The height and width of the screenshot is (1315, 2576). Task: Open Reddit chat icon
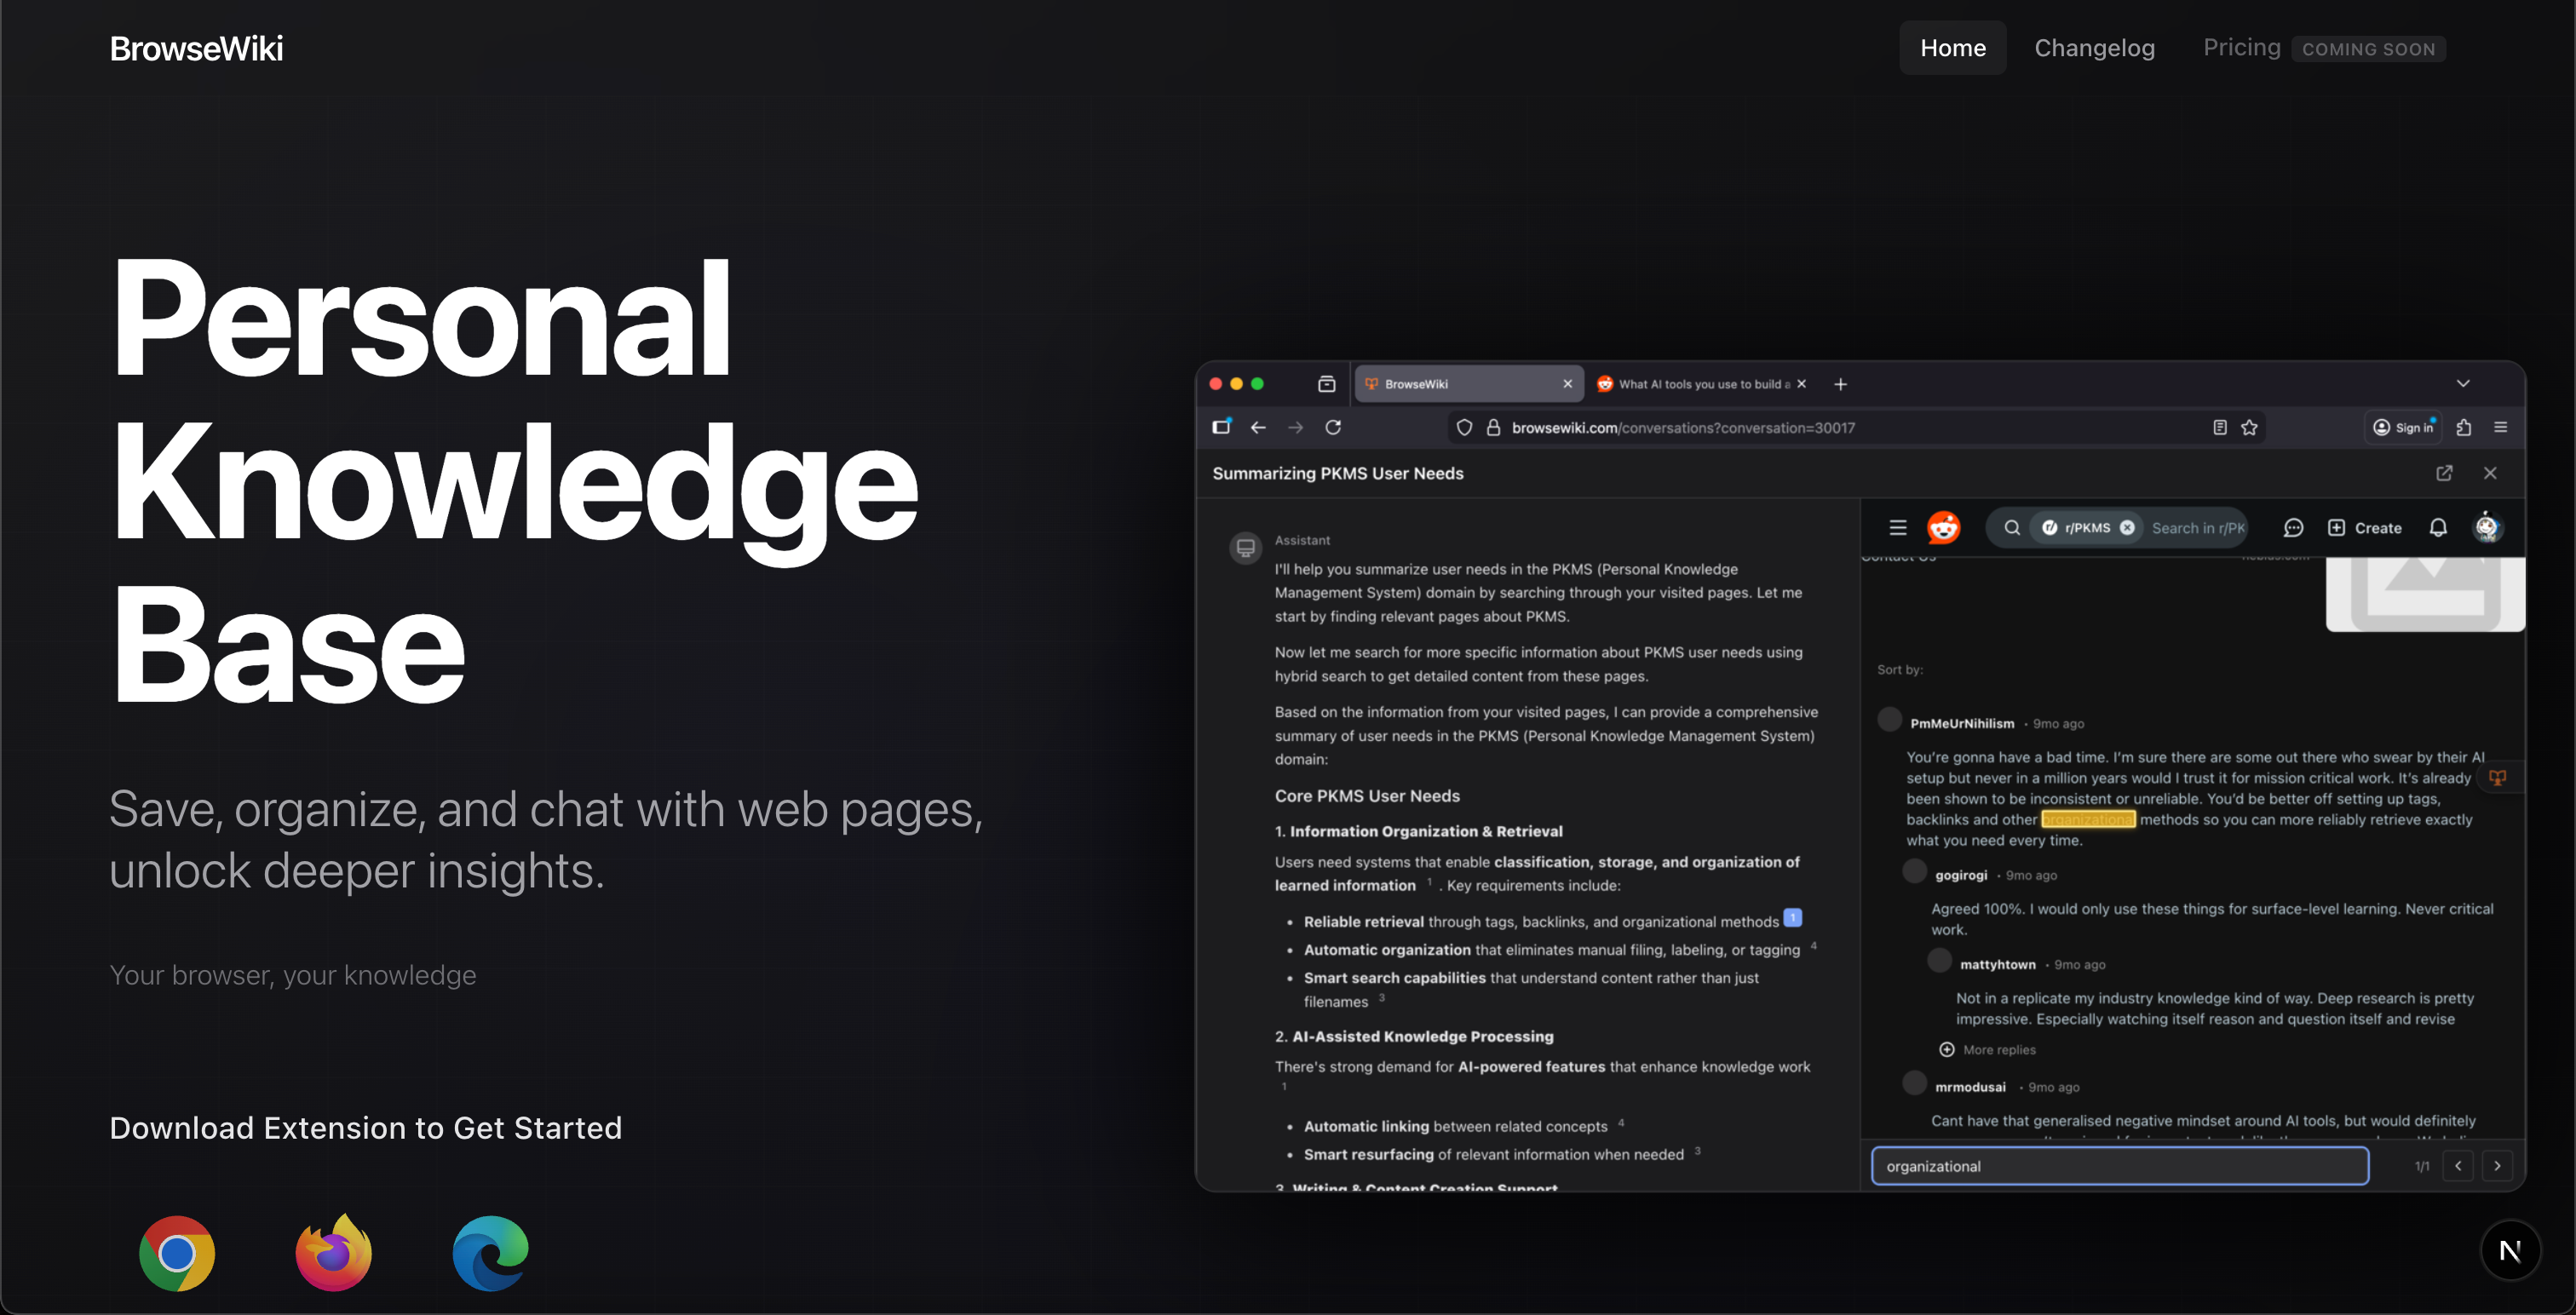[2294, 528]
